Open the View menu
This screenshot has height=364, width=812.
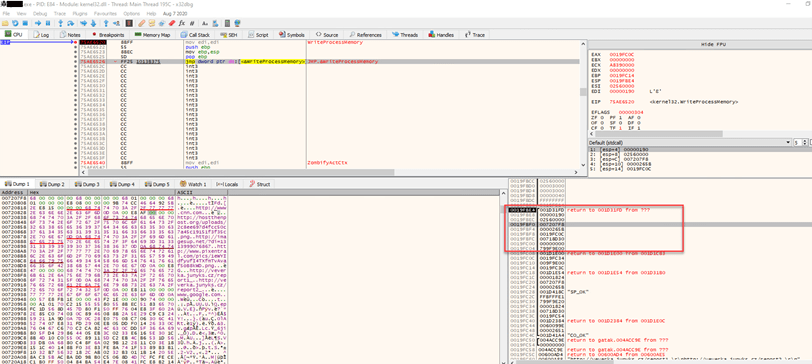21,13
